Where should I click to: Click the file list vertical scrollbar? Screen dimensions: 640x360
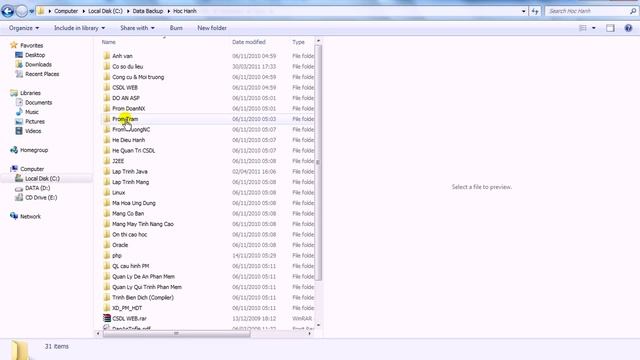pos(318,163)
